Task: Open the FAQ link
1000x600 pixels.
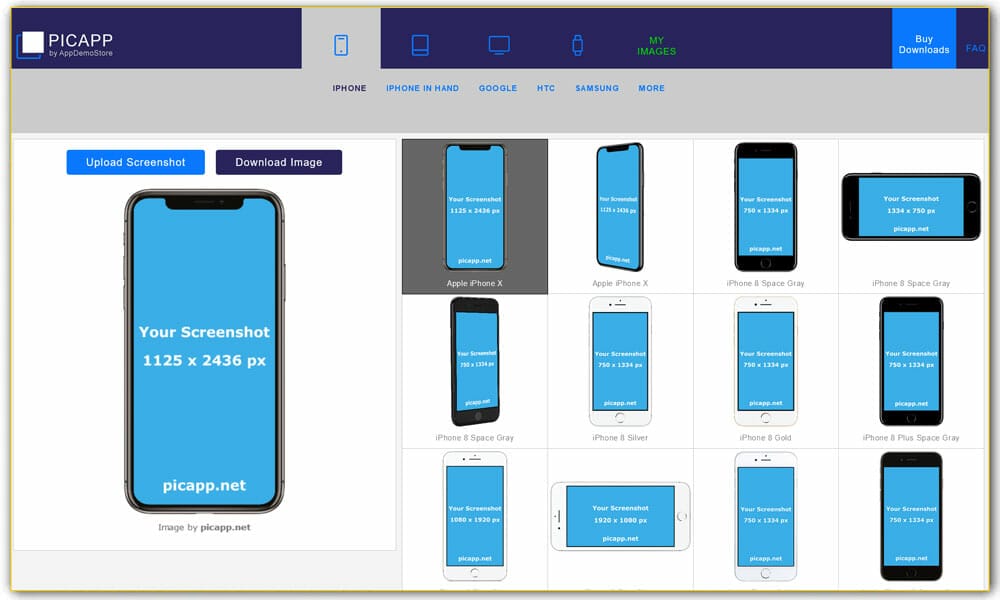Action: point(975,48)
